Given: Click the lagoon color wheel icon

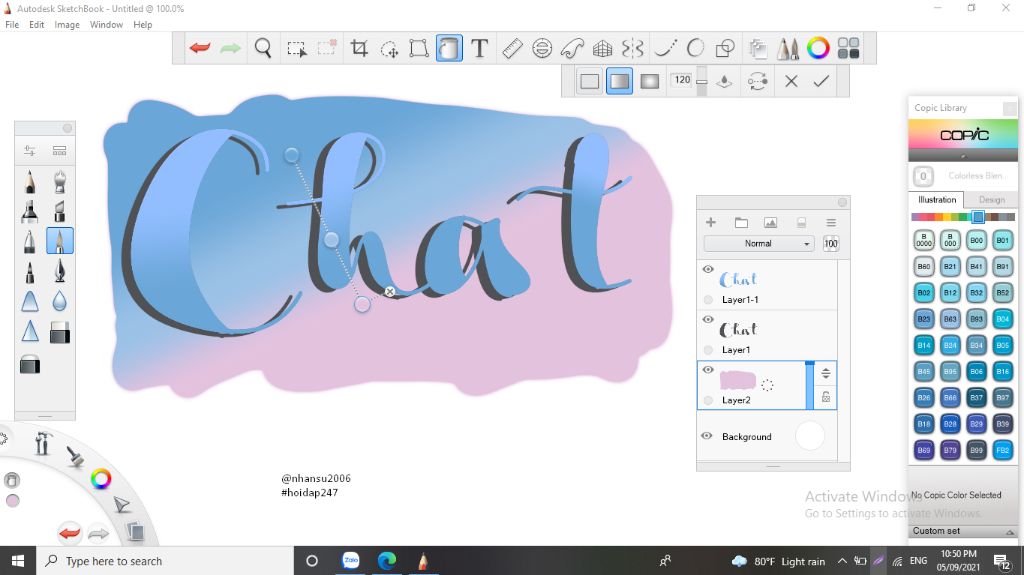Looking at the screenshot, I should [x=101, y=479].
